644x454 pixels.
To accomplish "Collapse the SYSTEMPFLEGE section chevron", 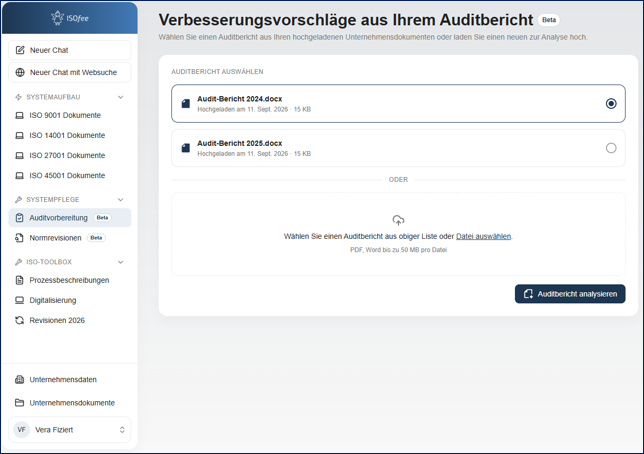I will pyautogui.click(x=121, y=200).
